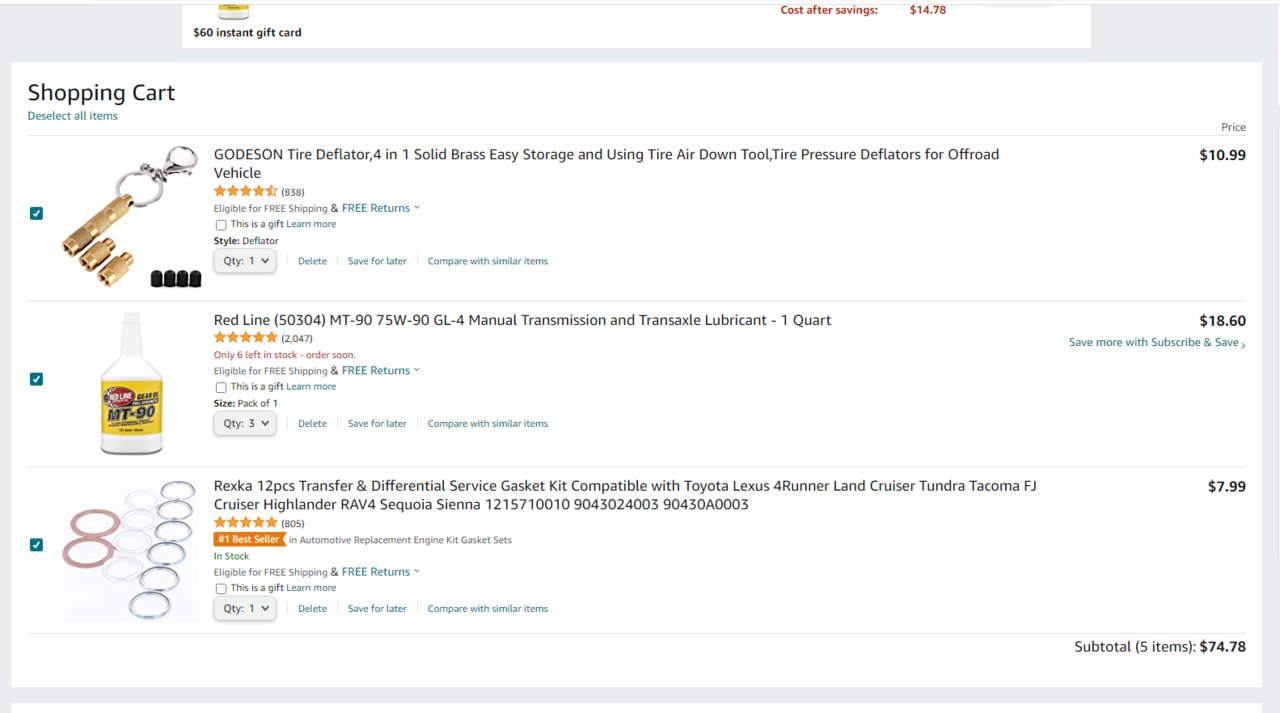Viewport: 1280px width, 713px height.
Task: Mark the Rexka Gasket Kit as a gift
Action: pyautogui.click(x=221, y=589)
